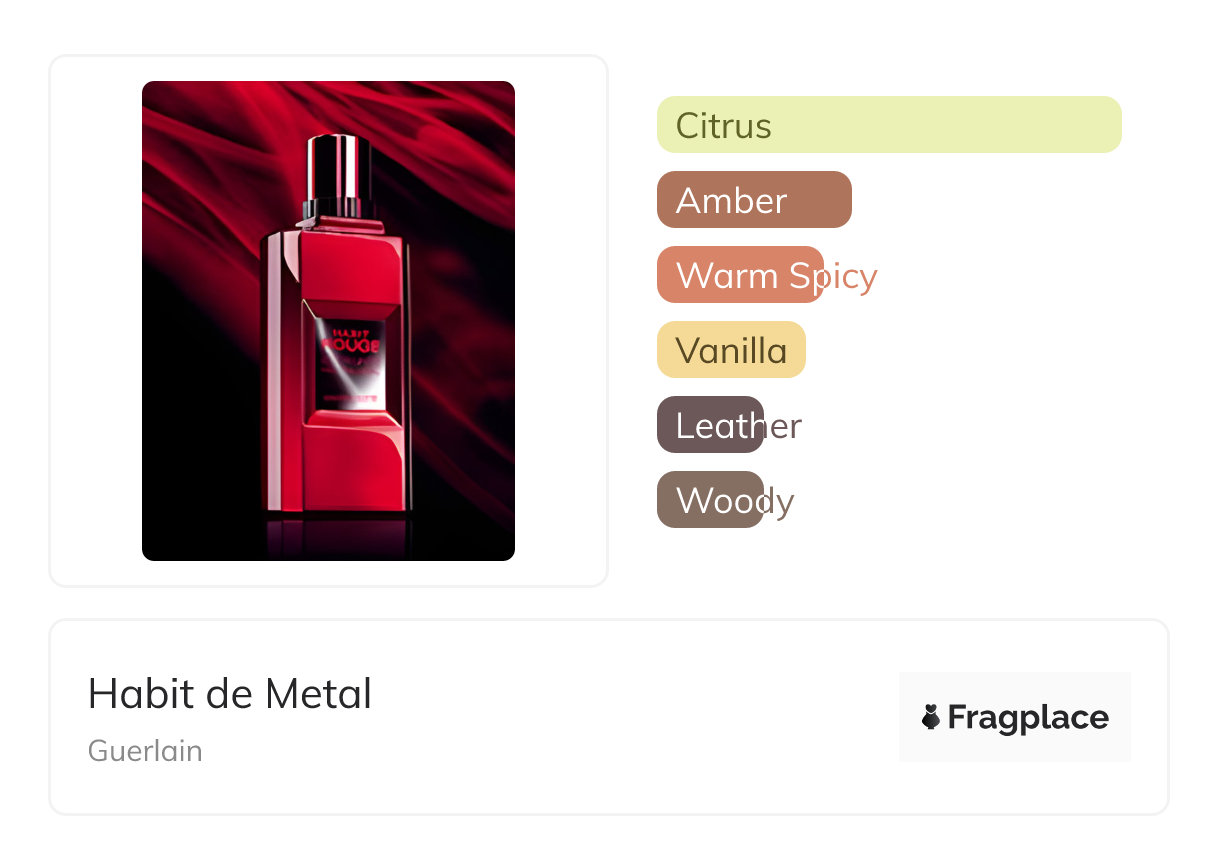Click the silver bottle cap
1218x864 pixels.
click(338, 168)
